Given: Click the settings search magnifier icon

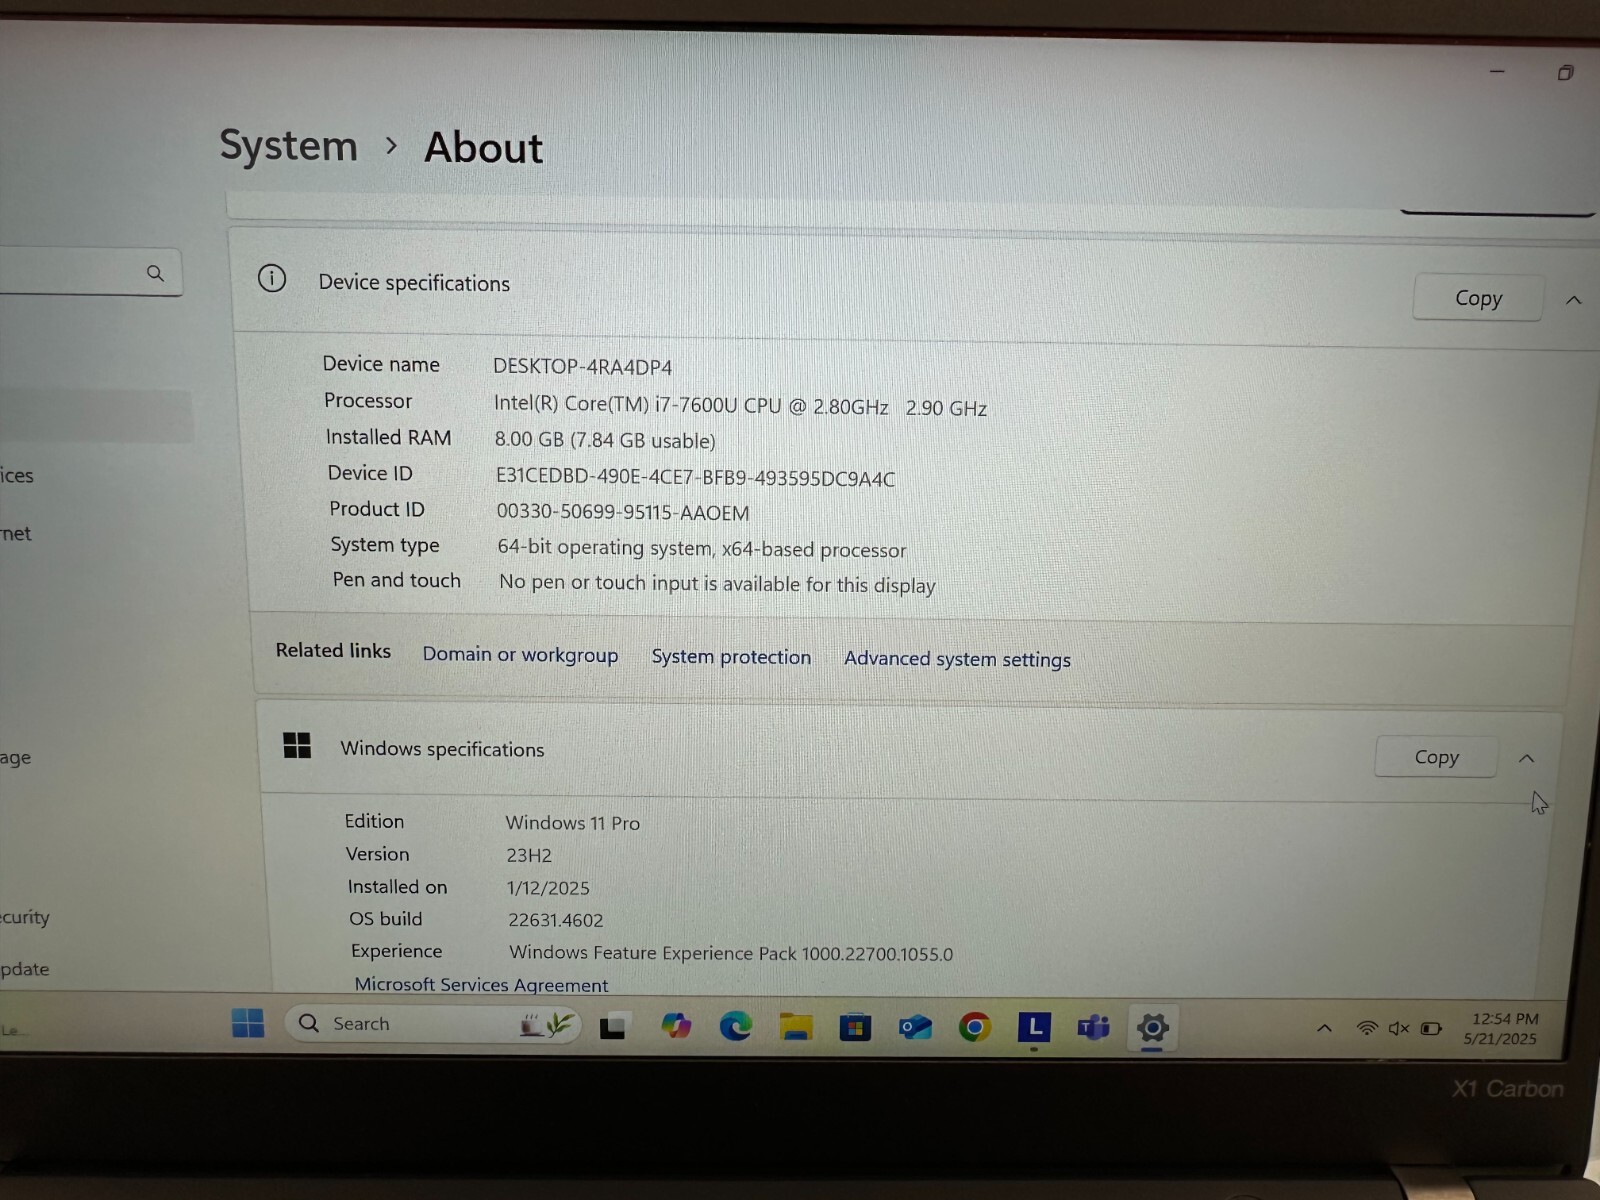Looking at the screenshot, I should click(x=155, y=273).
